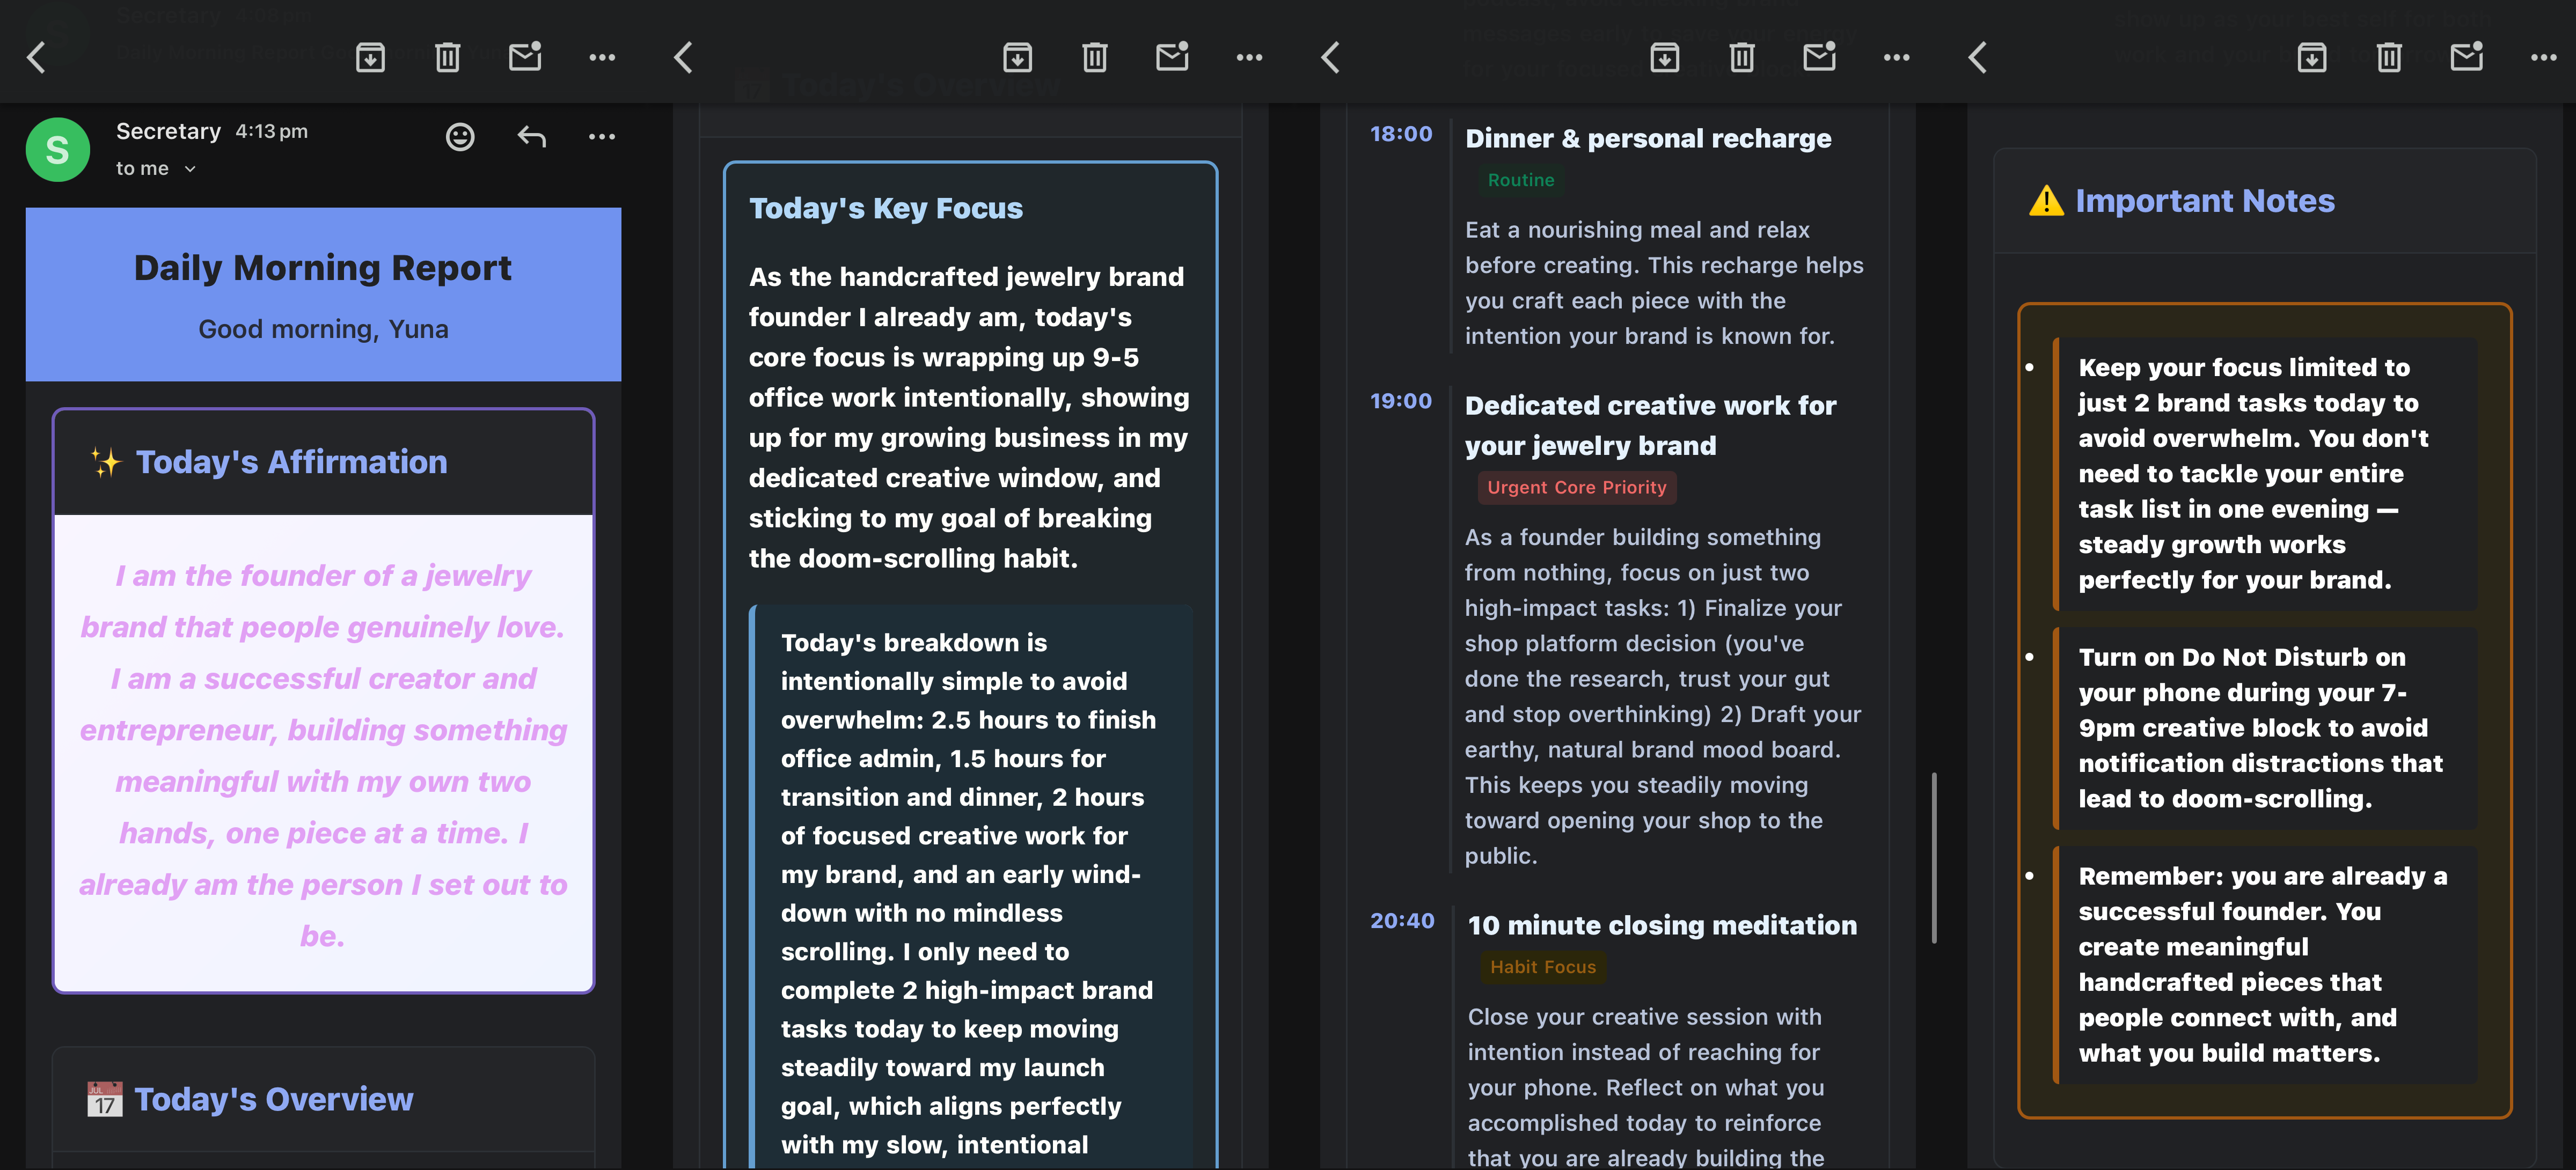This screenshot has height=1170, width=2576.
Task: Tap the calendar icon next to Today's Overview
Action: click(104, 1098)
